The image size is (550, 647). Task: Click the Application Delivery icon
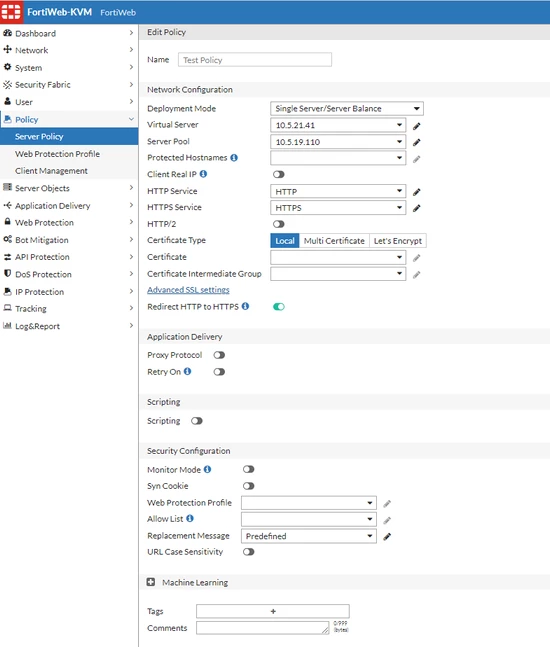click(x=7, y=205)
